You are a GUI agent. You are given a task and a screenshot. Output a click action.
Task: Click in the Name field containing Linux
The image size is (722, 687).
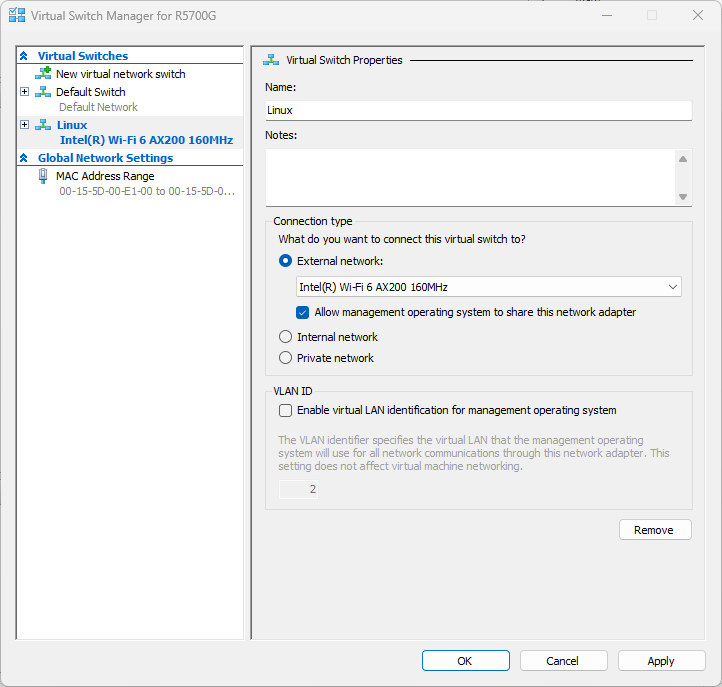click(x=478, y=111)
